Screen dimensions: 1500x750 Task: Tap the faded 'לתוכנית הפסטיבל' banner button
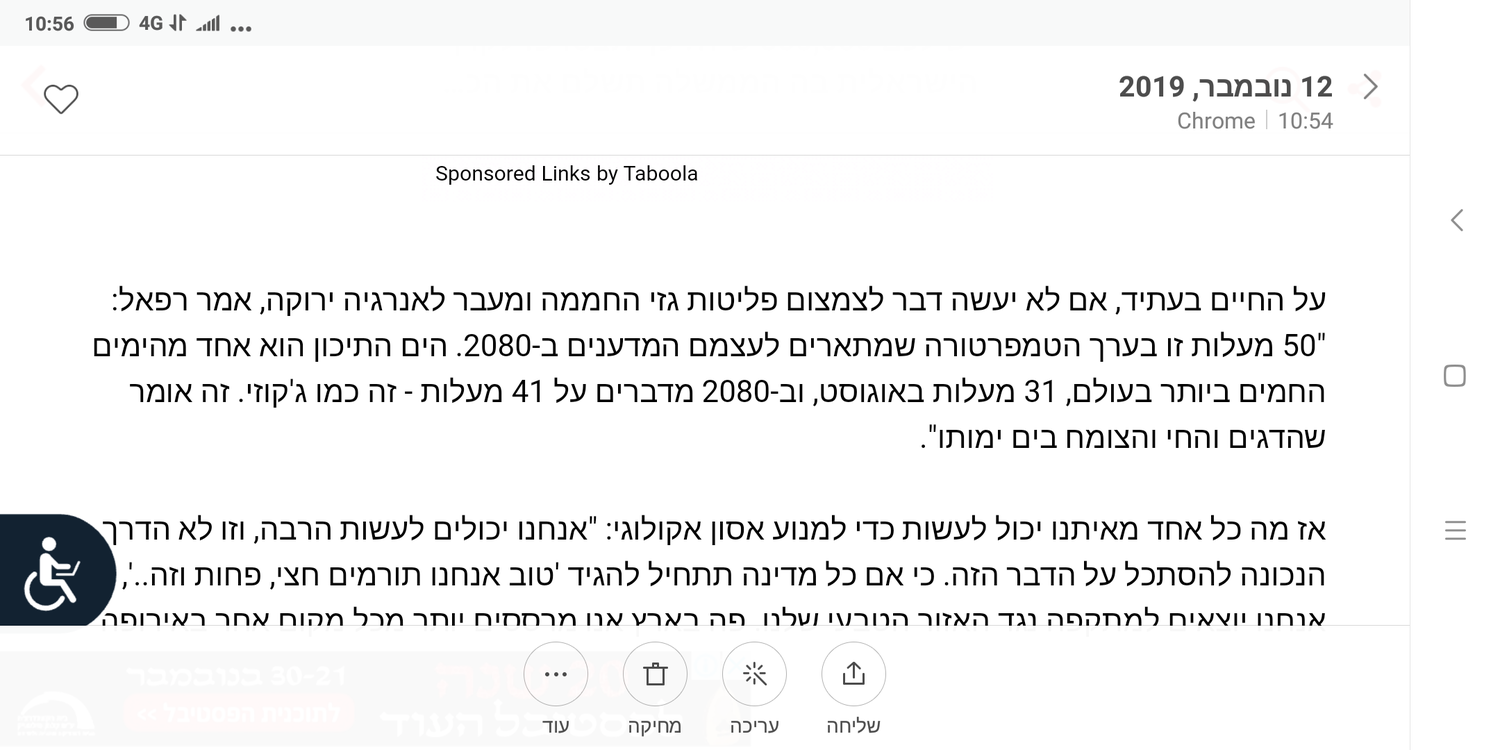pyautogui.click(x=239, y=713)
